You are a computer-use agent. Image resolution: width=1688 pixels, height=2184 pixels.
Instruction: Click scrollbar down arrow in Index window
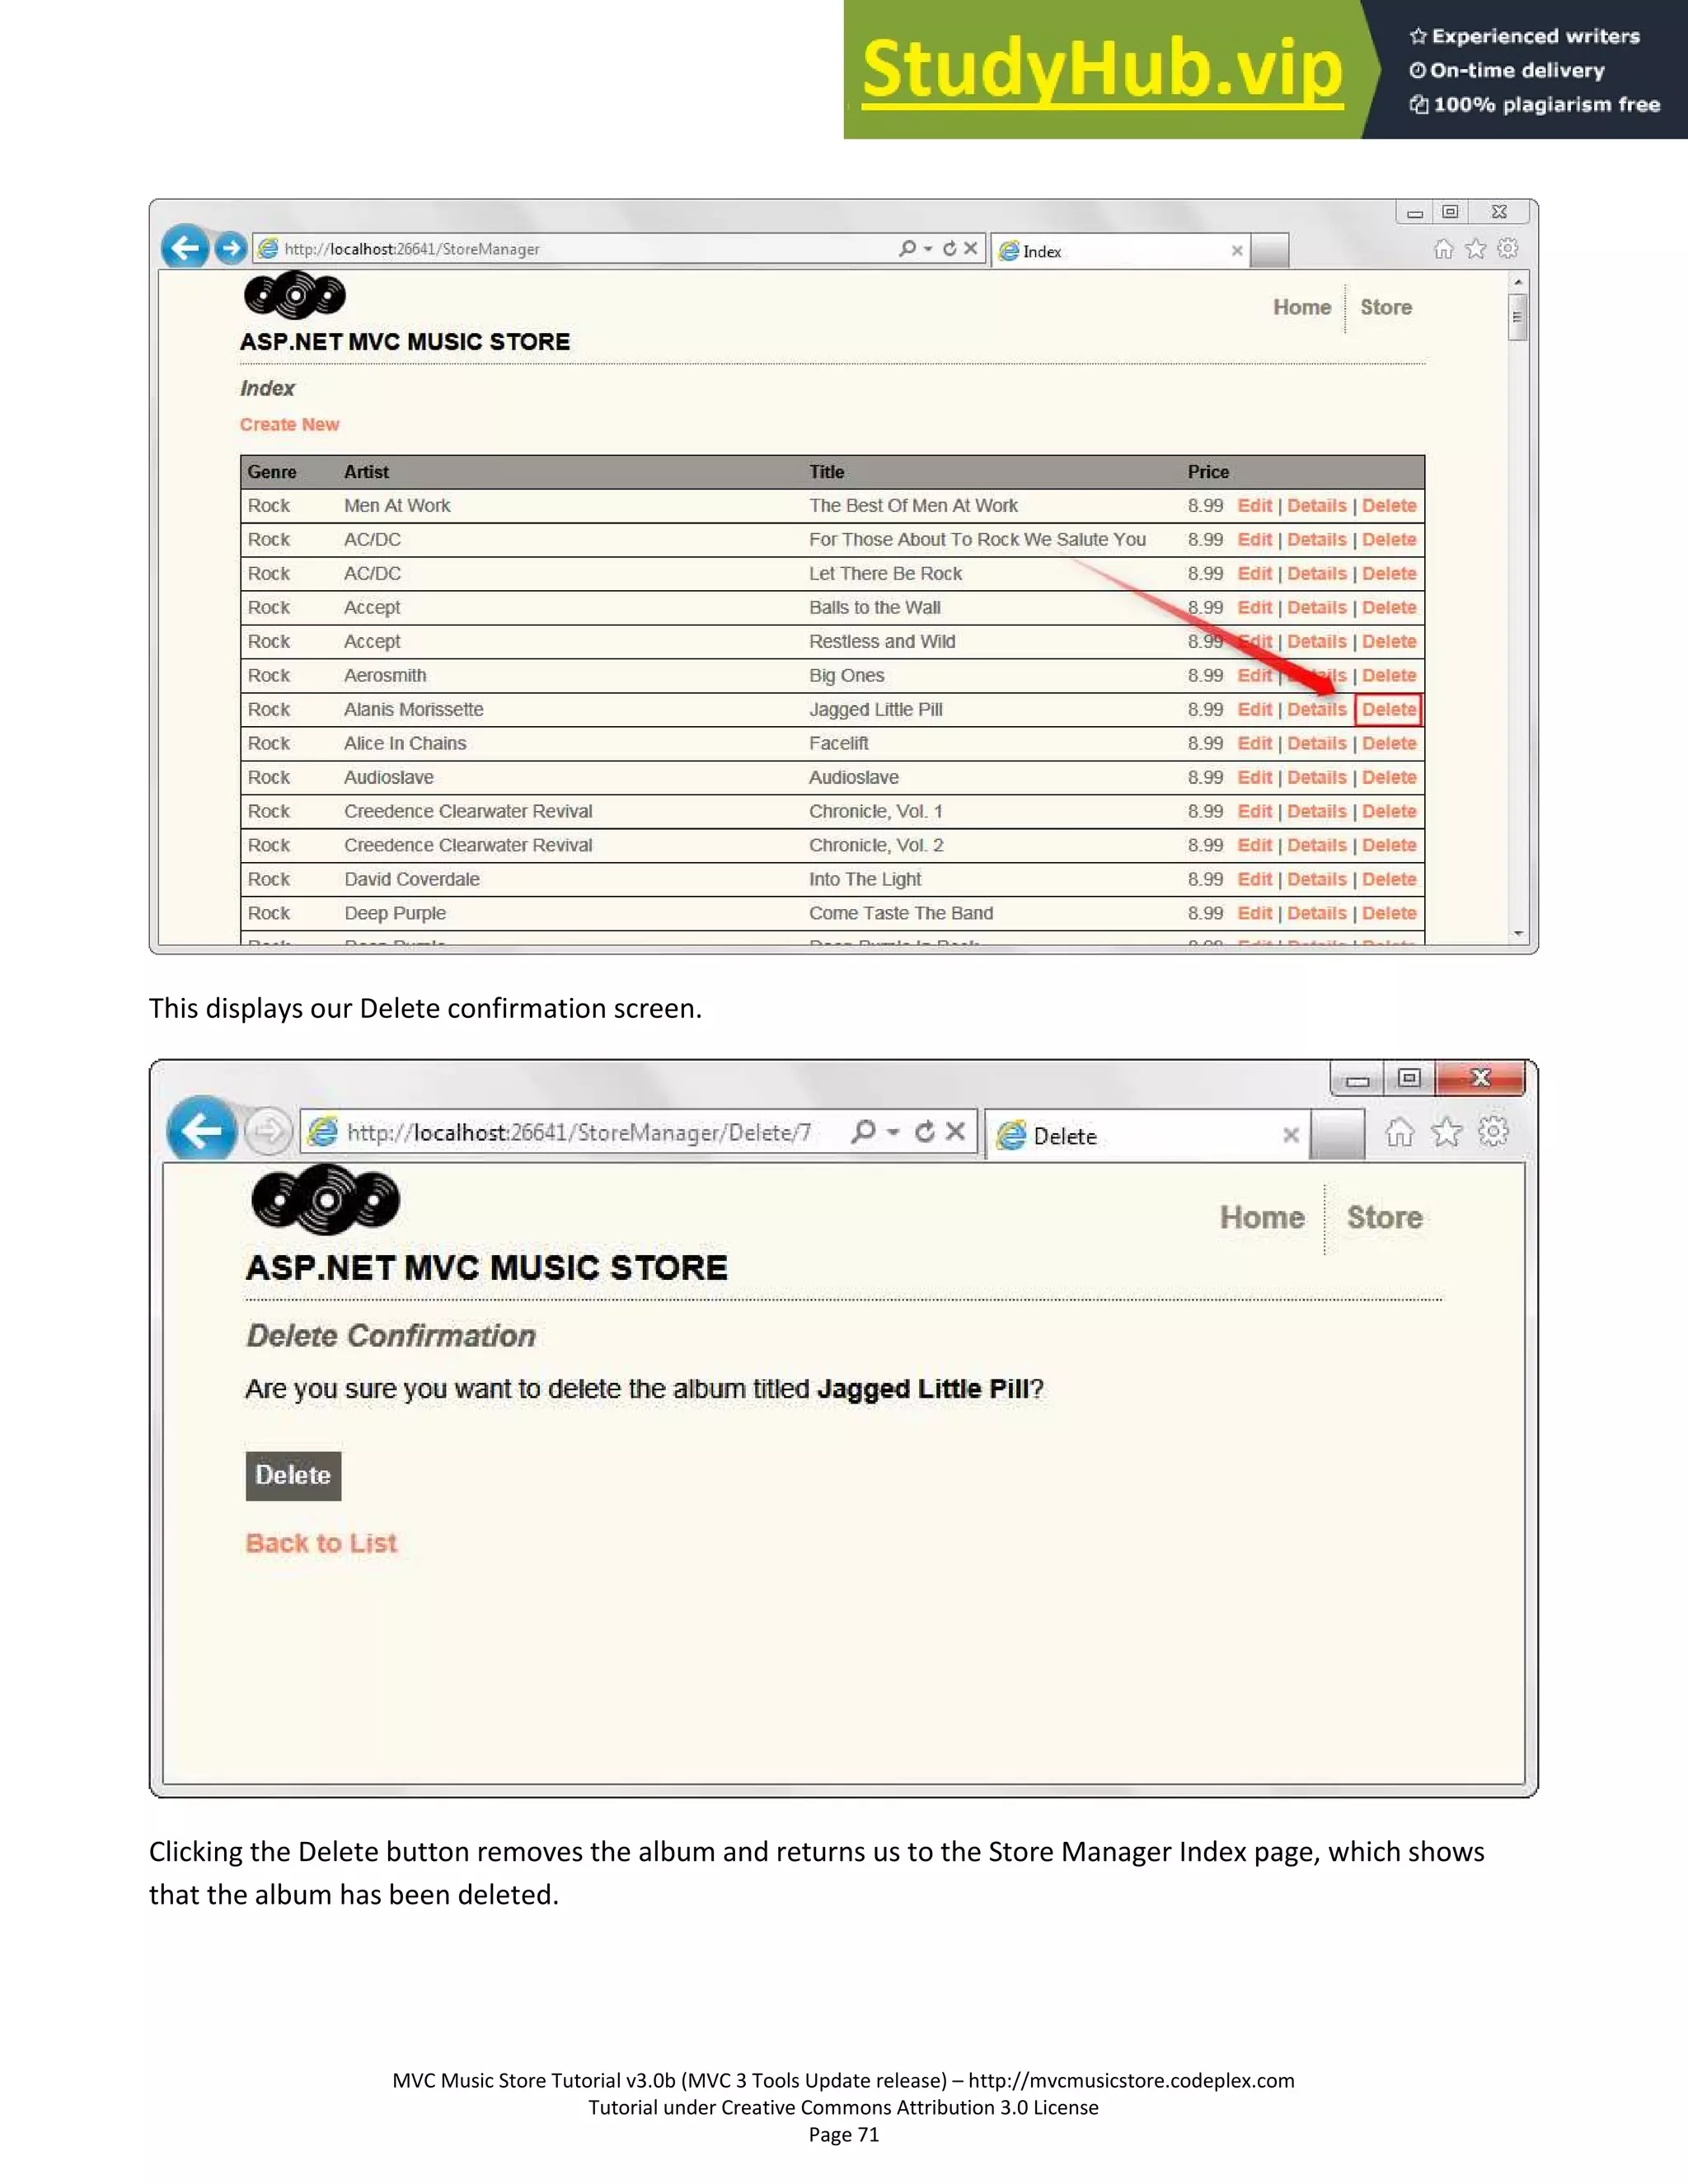tap(1518, 934)
